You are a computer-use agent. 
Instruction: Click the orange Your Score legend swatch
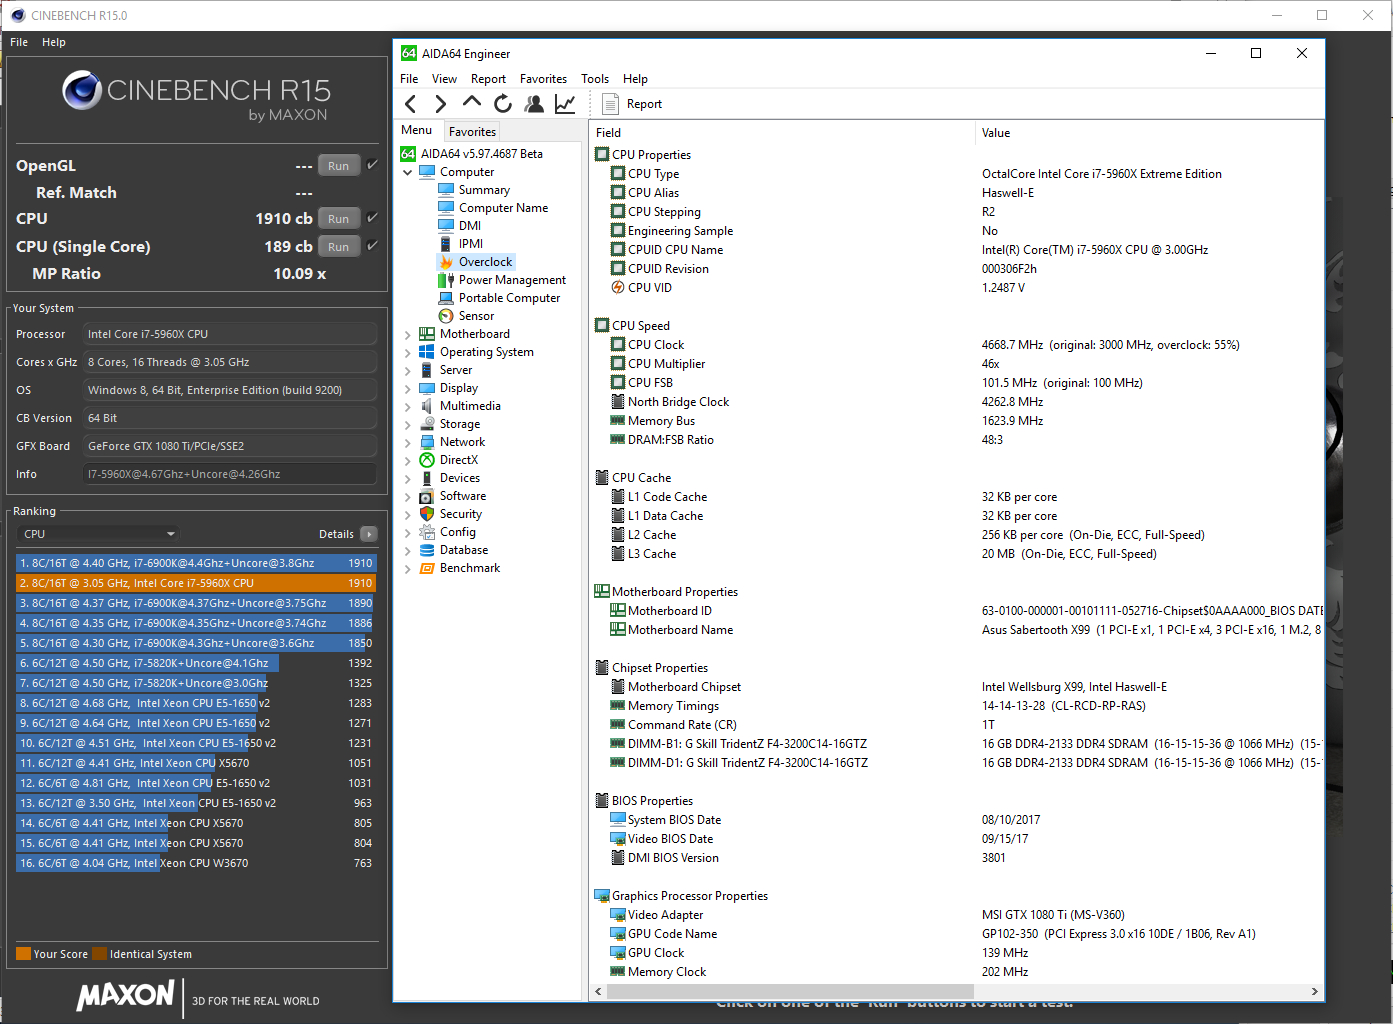pos(24,954)
